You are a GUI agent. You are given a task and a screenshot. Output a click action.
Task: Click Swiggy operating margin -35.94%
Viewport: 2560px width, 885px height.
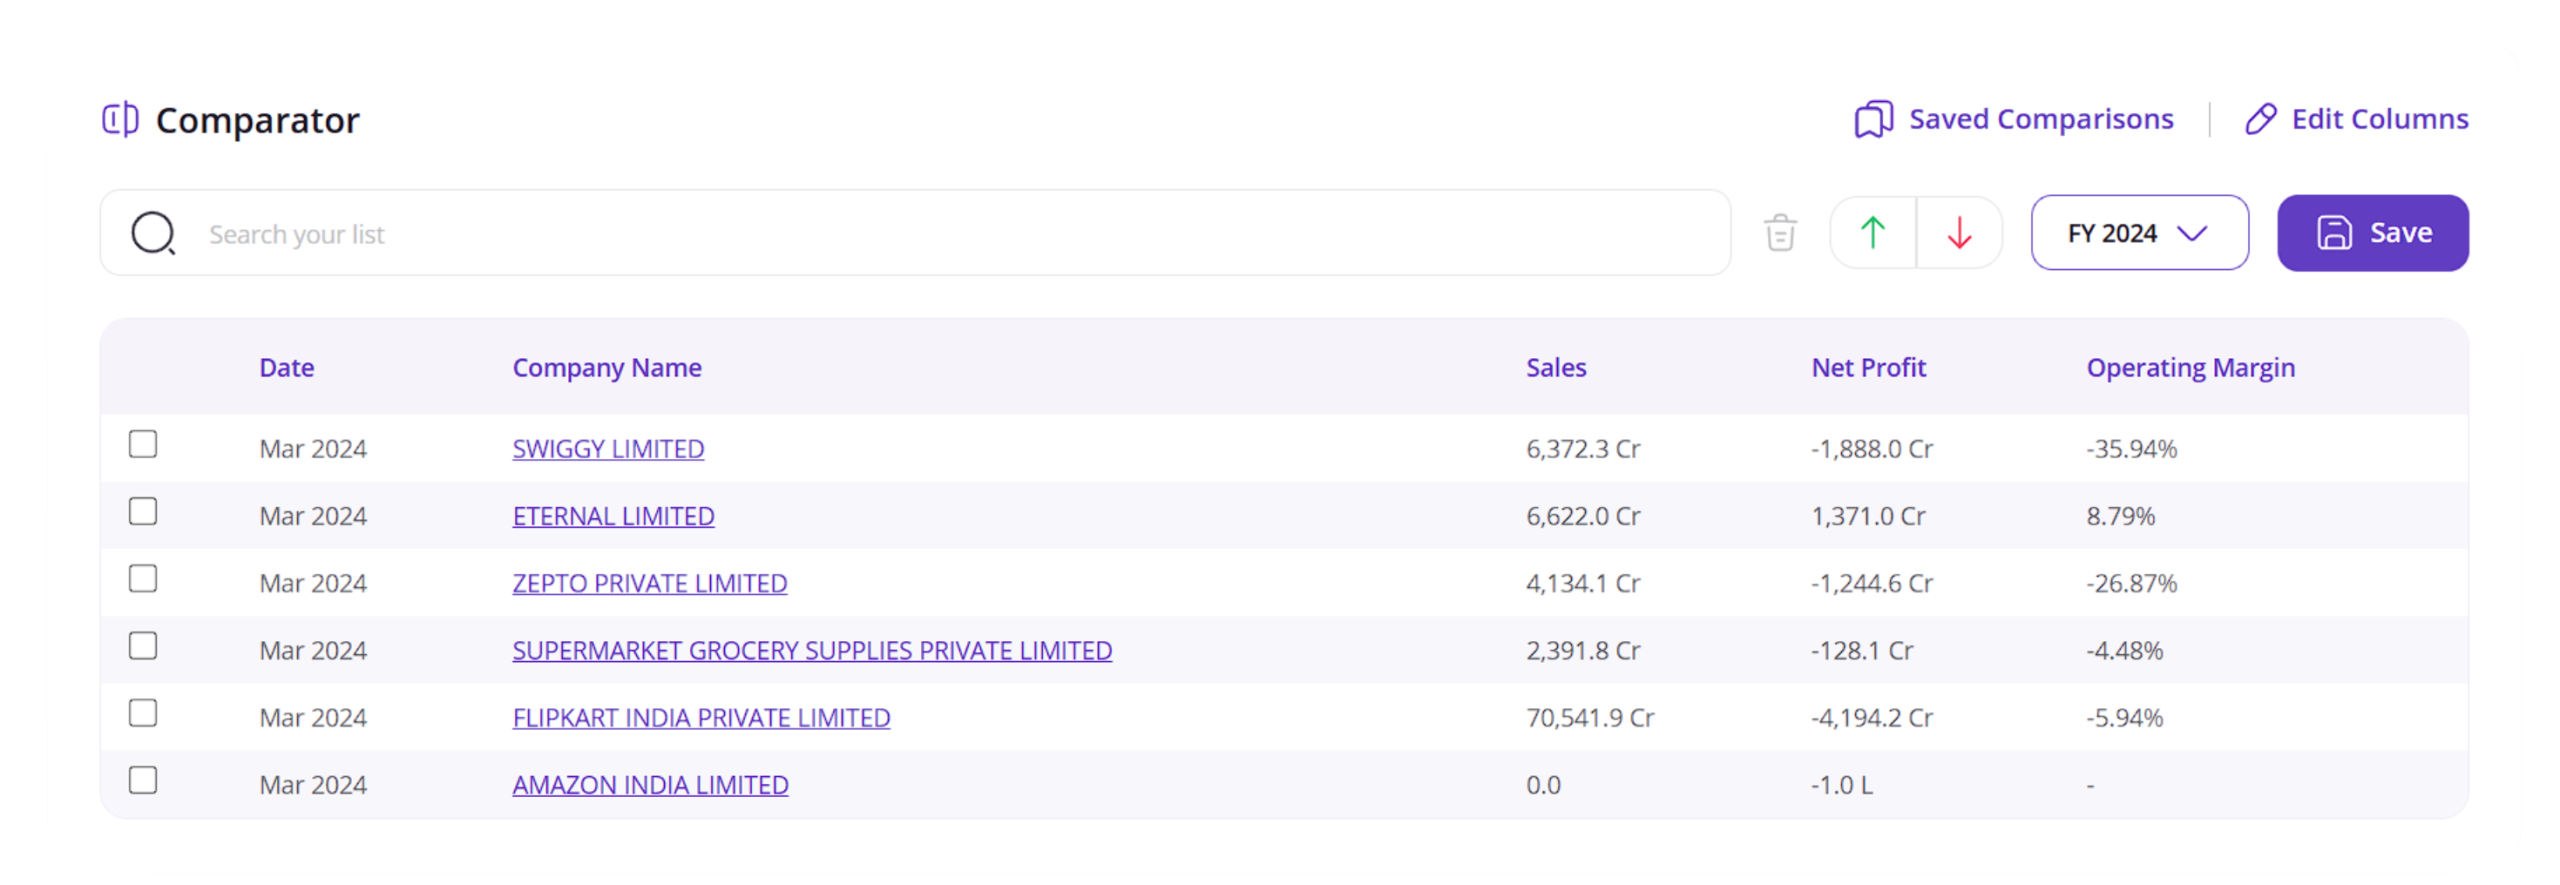[2130, 449]
